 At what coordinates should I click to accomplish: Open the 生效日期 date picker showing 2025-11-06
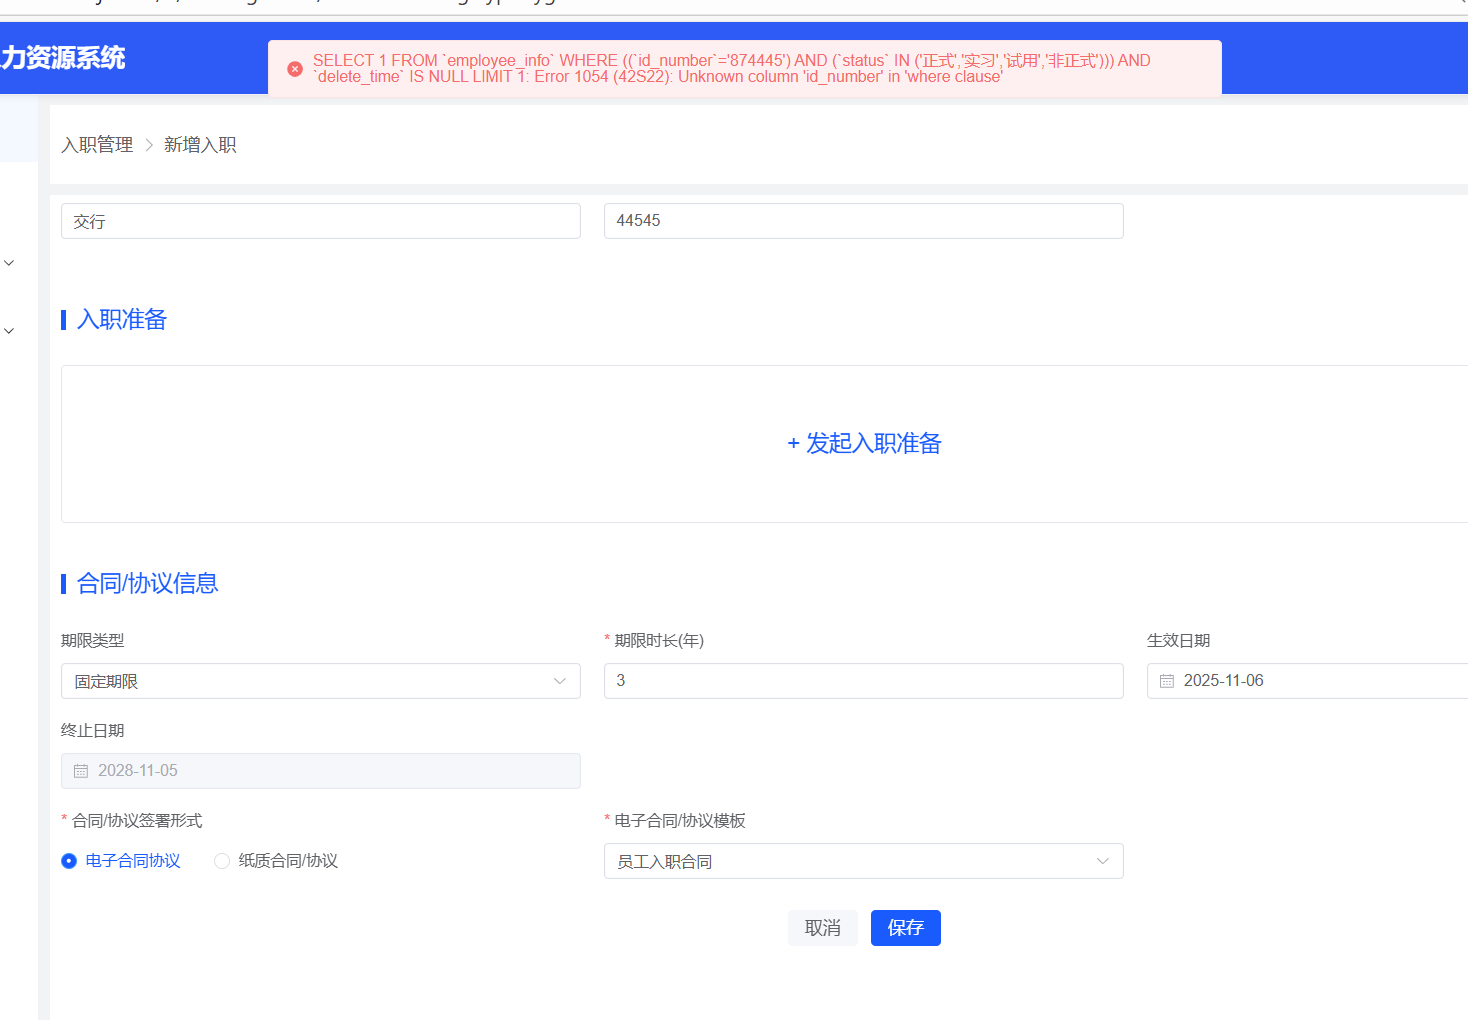pyautogui.click(x=1307, y=681)
